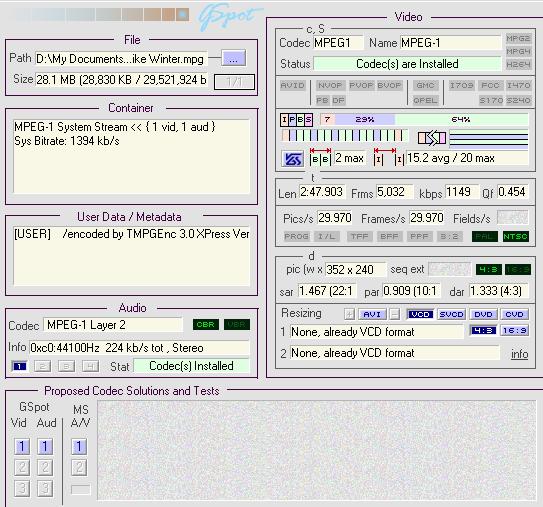This screenshot has width=543, height=507.
Task: Click the DF indicator badge
Action: 338,100
